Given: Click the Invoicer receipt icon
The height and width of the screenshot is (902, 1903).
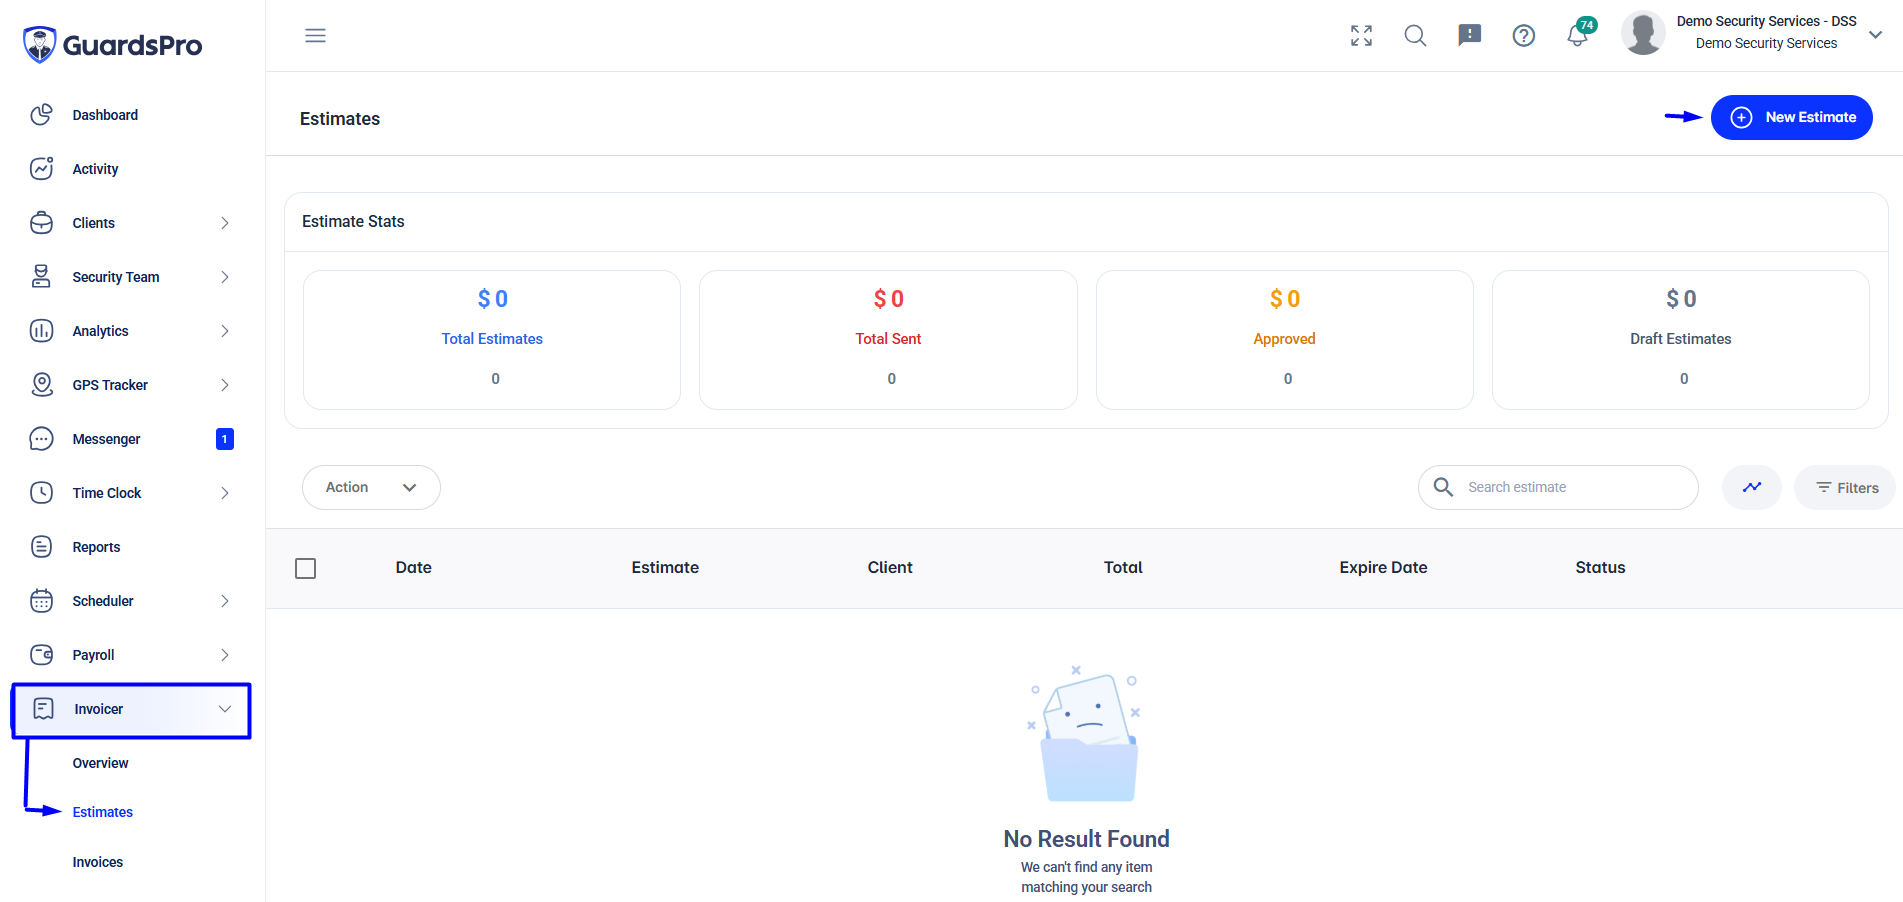Looking at the screenshot, I should [43, 709].
